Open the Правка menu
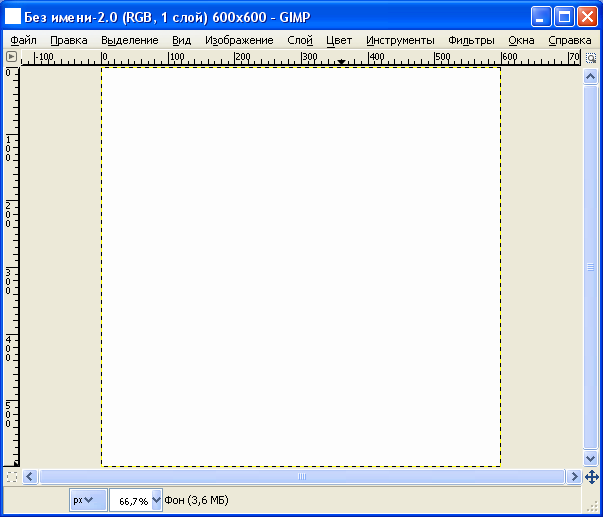This screenshot has height=517, width=603. point(69,40)
